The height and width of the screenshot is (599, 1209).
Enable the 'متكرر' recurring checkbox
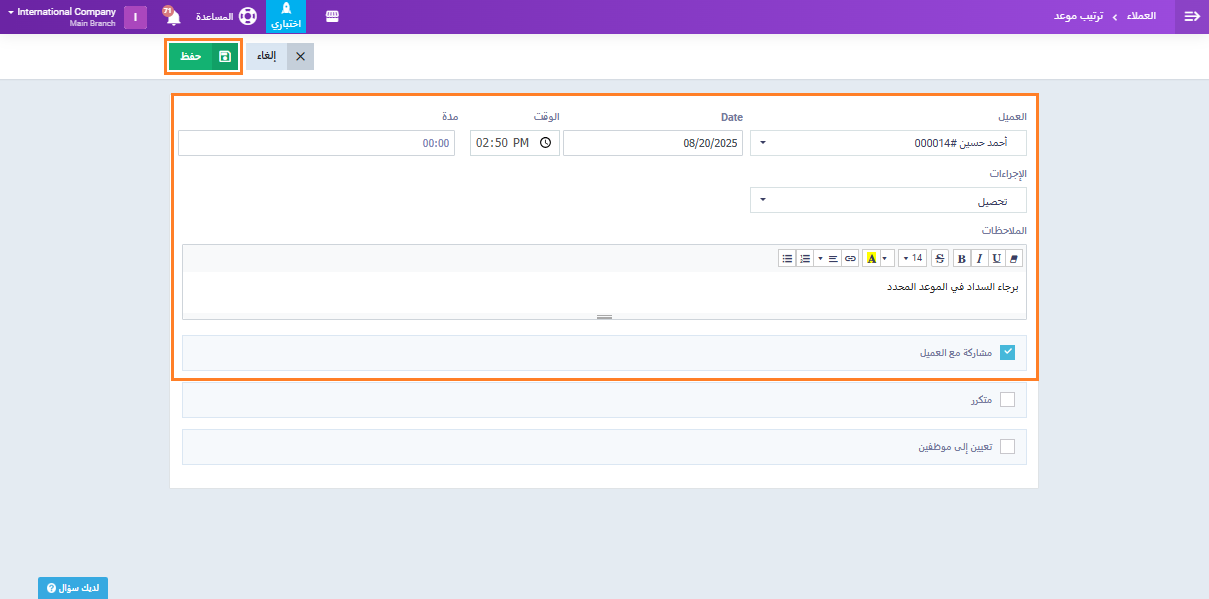pyautogui.click(x=1007, y=400)
